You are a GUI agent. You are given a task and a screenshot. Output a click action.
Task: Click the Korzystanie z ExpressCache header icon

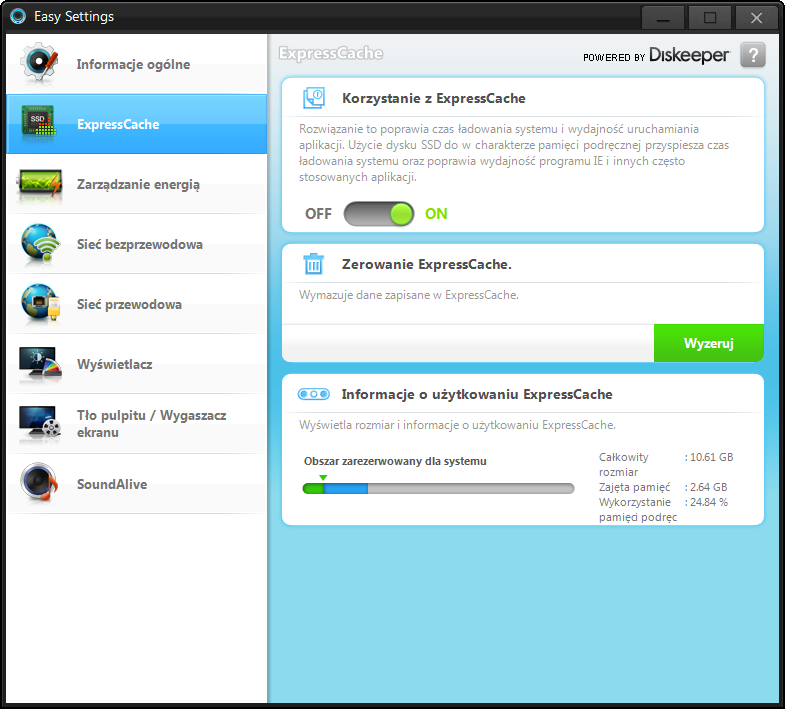coord(314,98)
